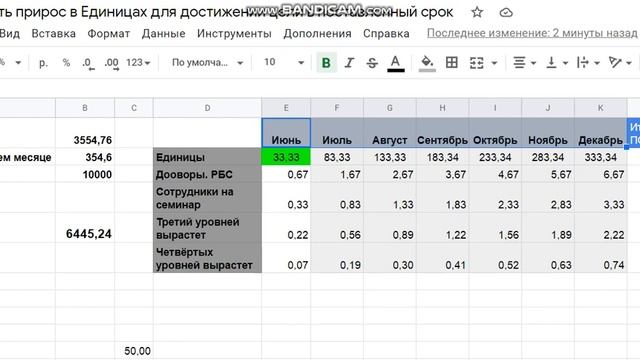Open the Данные menu
640x360 pixels.
[x=163, y=33]
